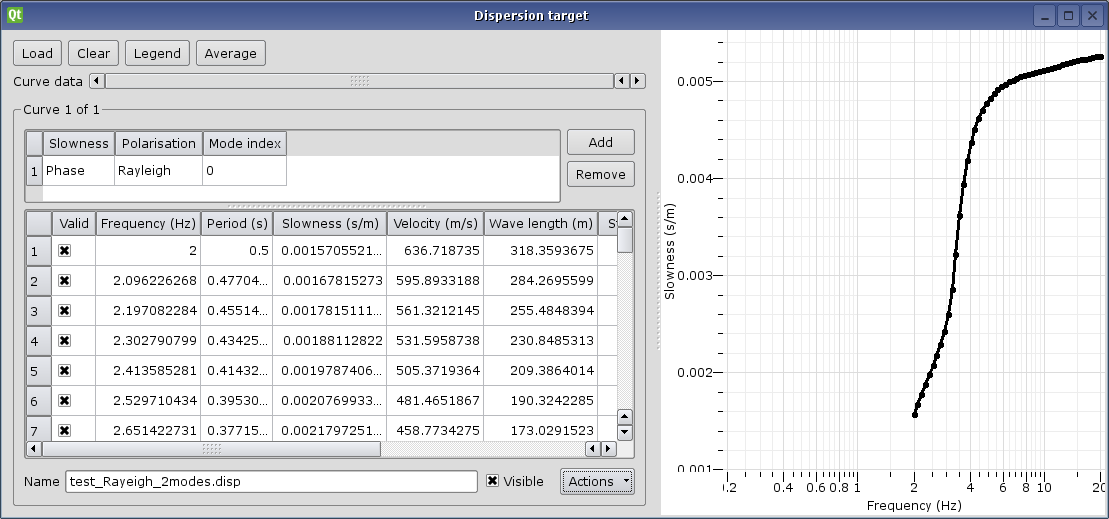Select the Phase slowness cell
1109x519 pixels.
78,171
